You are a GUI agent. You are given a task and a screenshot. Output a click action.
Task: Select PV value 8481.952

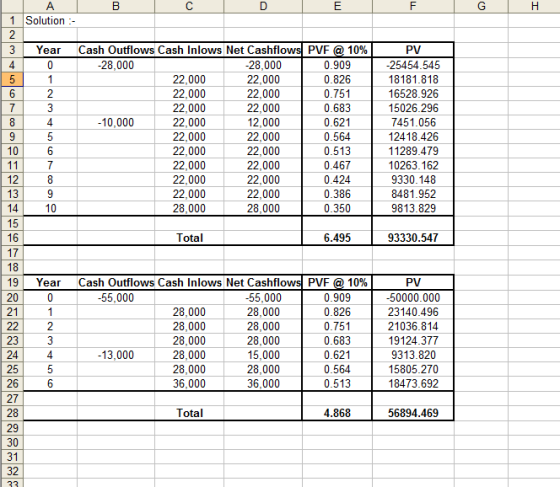413,194
